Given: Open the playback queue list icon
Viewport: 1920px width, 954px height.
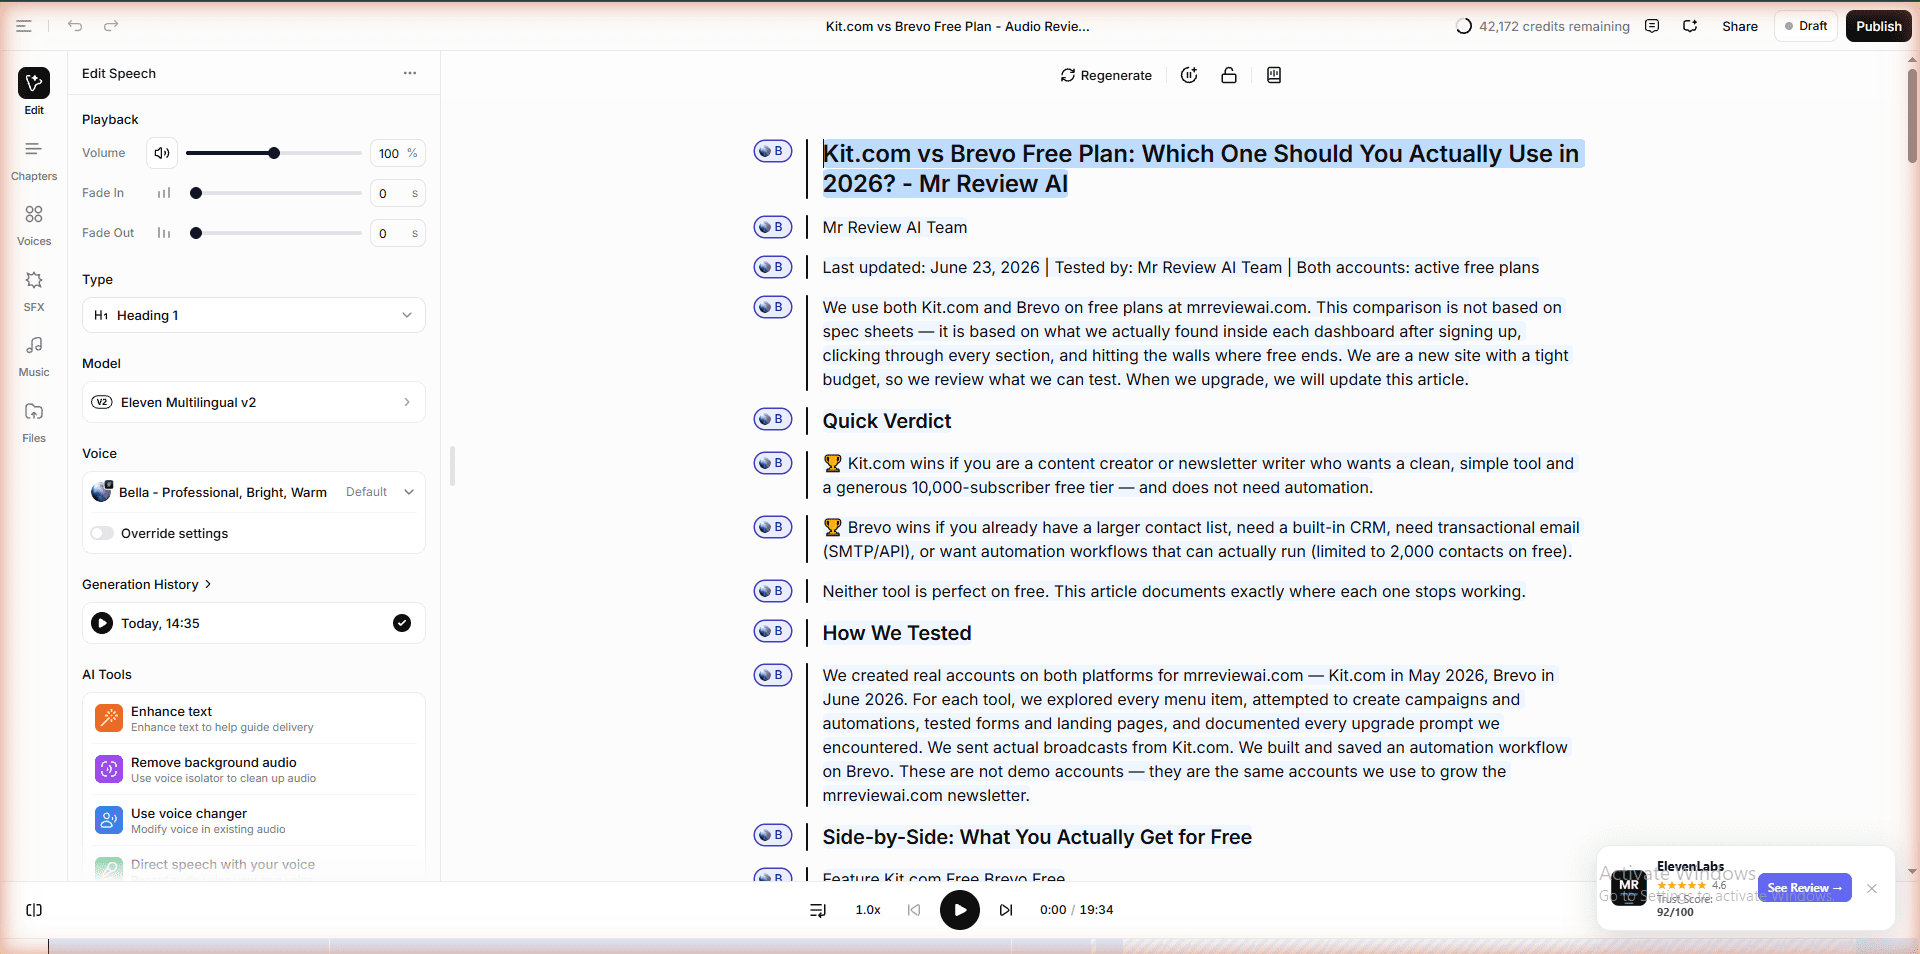Looking at the screenshot, I should pos(818,910).
